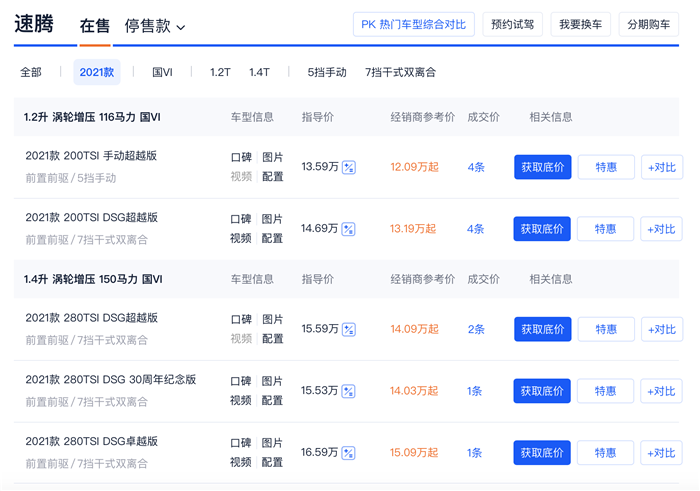The image size is (700, 491).
Task: Click PK 热门车型综合对比 button
Action: click(x=414, y=24)
